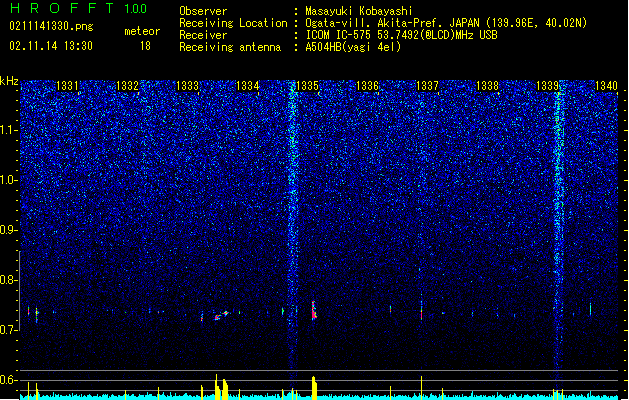The height and width of the screenshot is (400, 629).
Task: Click the bright red meteor echo after 1335
Action: pyautogui.click(x=314, y=310)
